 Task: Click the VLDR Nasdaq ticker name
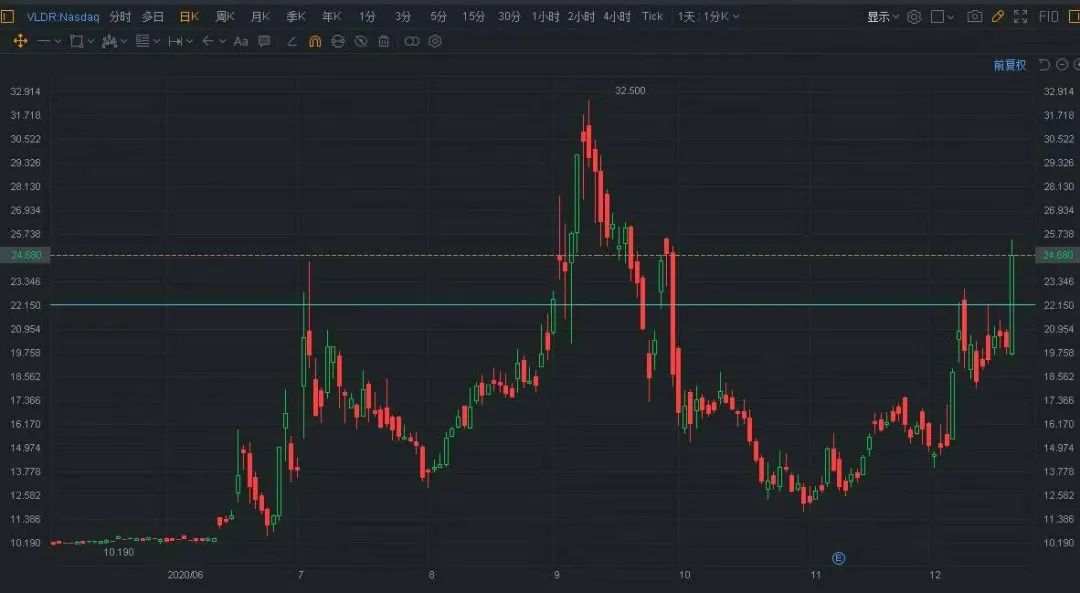[x=63, y=17]
